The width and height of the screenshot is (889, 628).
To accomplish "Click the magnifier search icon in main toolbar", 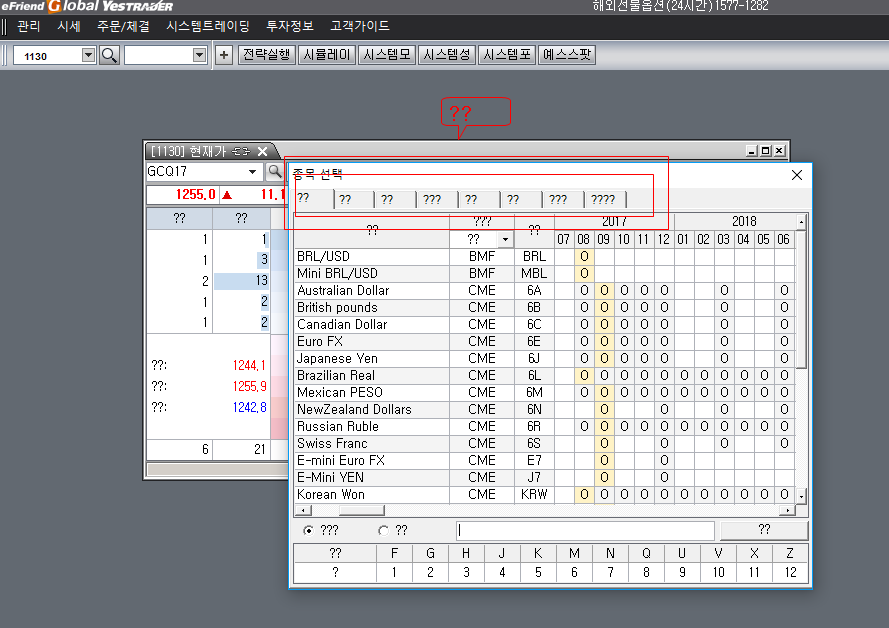I will 109,55.
